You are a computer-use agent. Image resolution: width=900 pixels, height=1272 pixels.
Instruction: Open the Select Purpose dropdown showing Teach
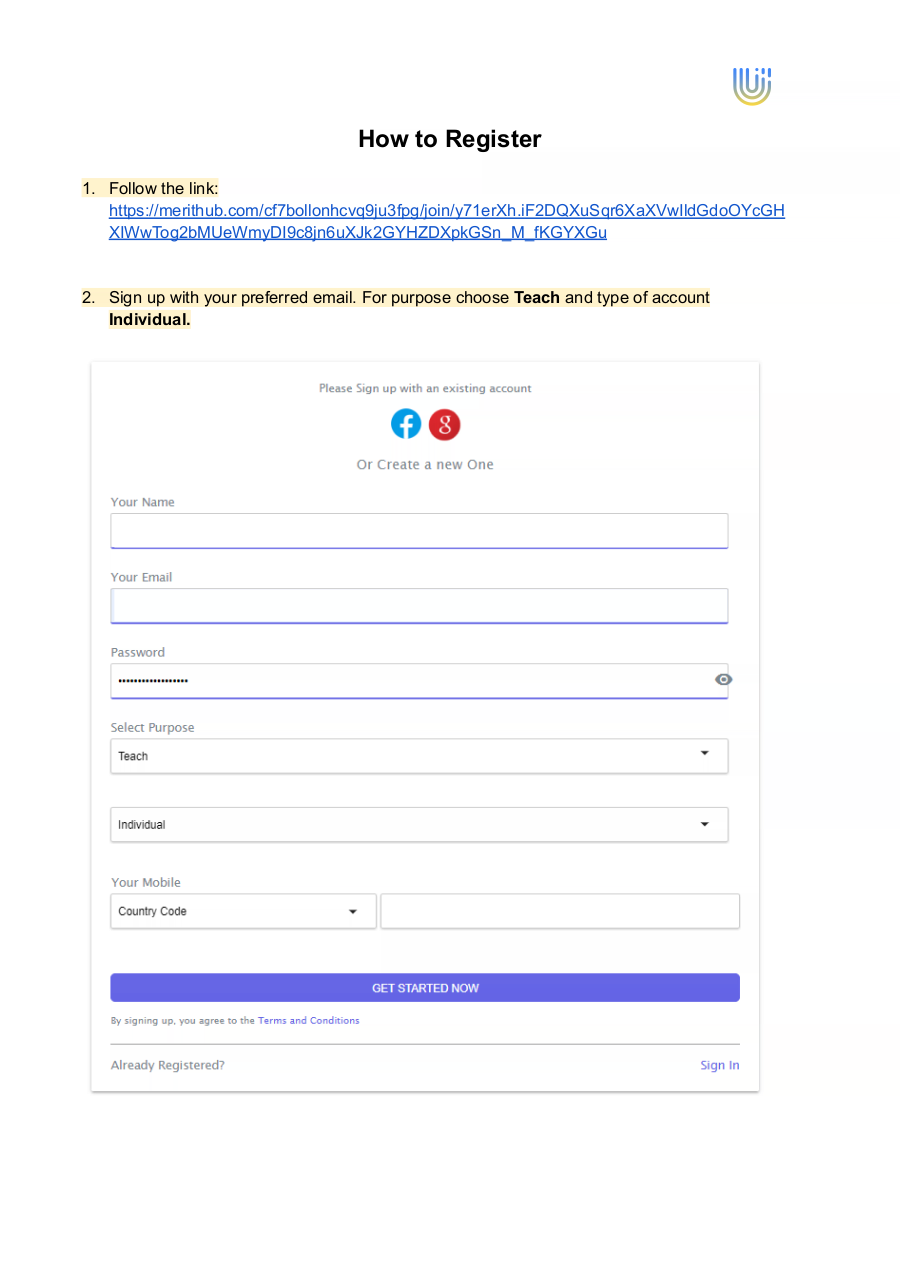click(x=419, y=756)
